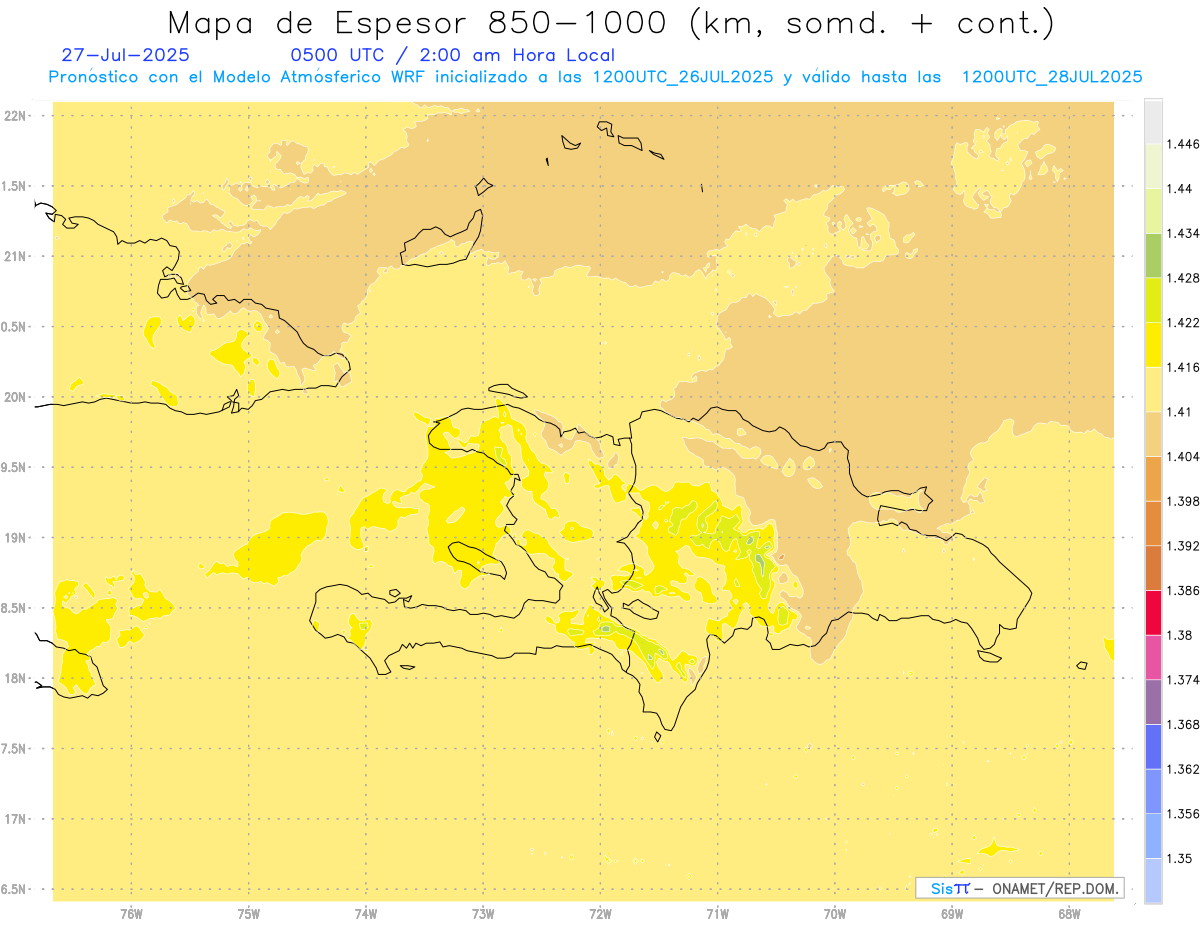The image size is (1200, 927).
Task: Pick the orange legend swatch between 1.398 and 1.404
Action: [x=1153, y=478]
